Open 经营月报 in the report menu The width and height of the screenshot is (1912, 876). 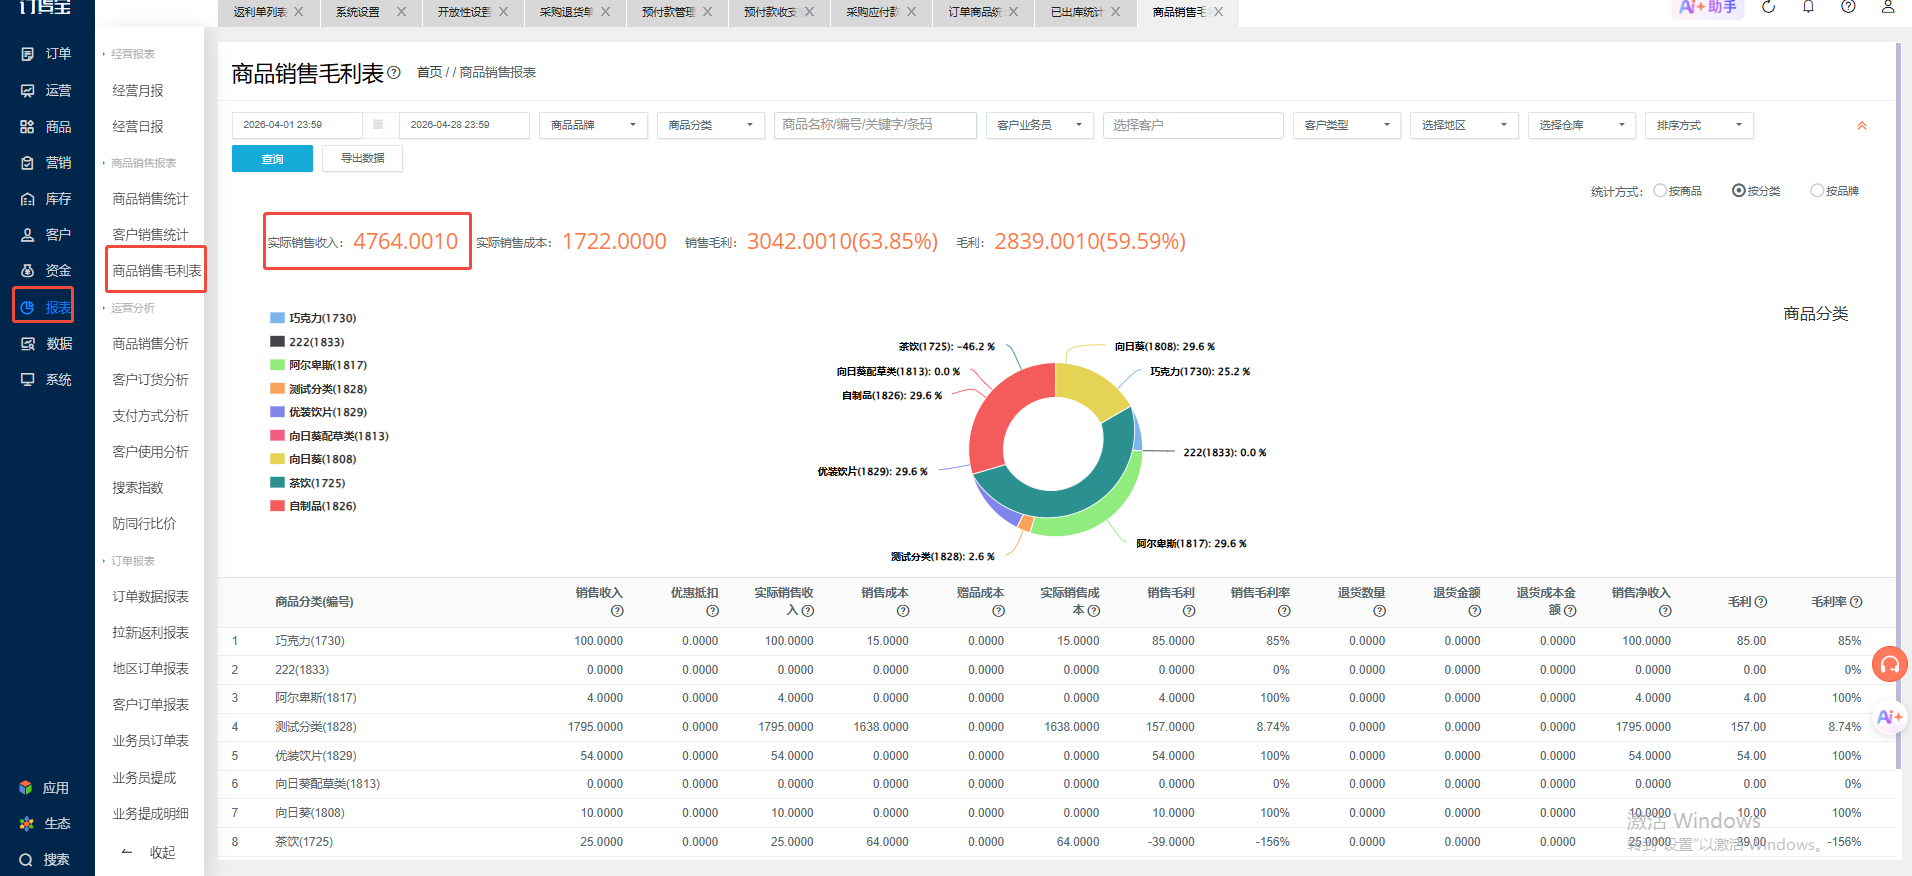[x=138, y=90]
